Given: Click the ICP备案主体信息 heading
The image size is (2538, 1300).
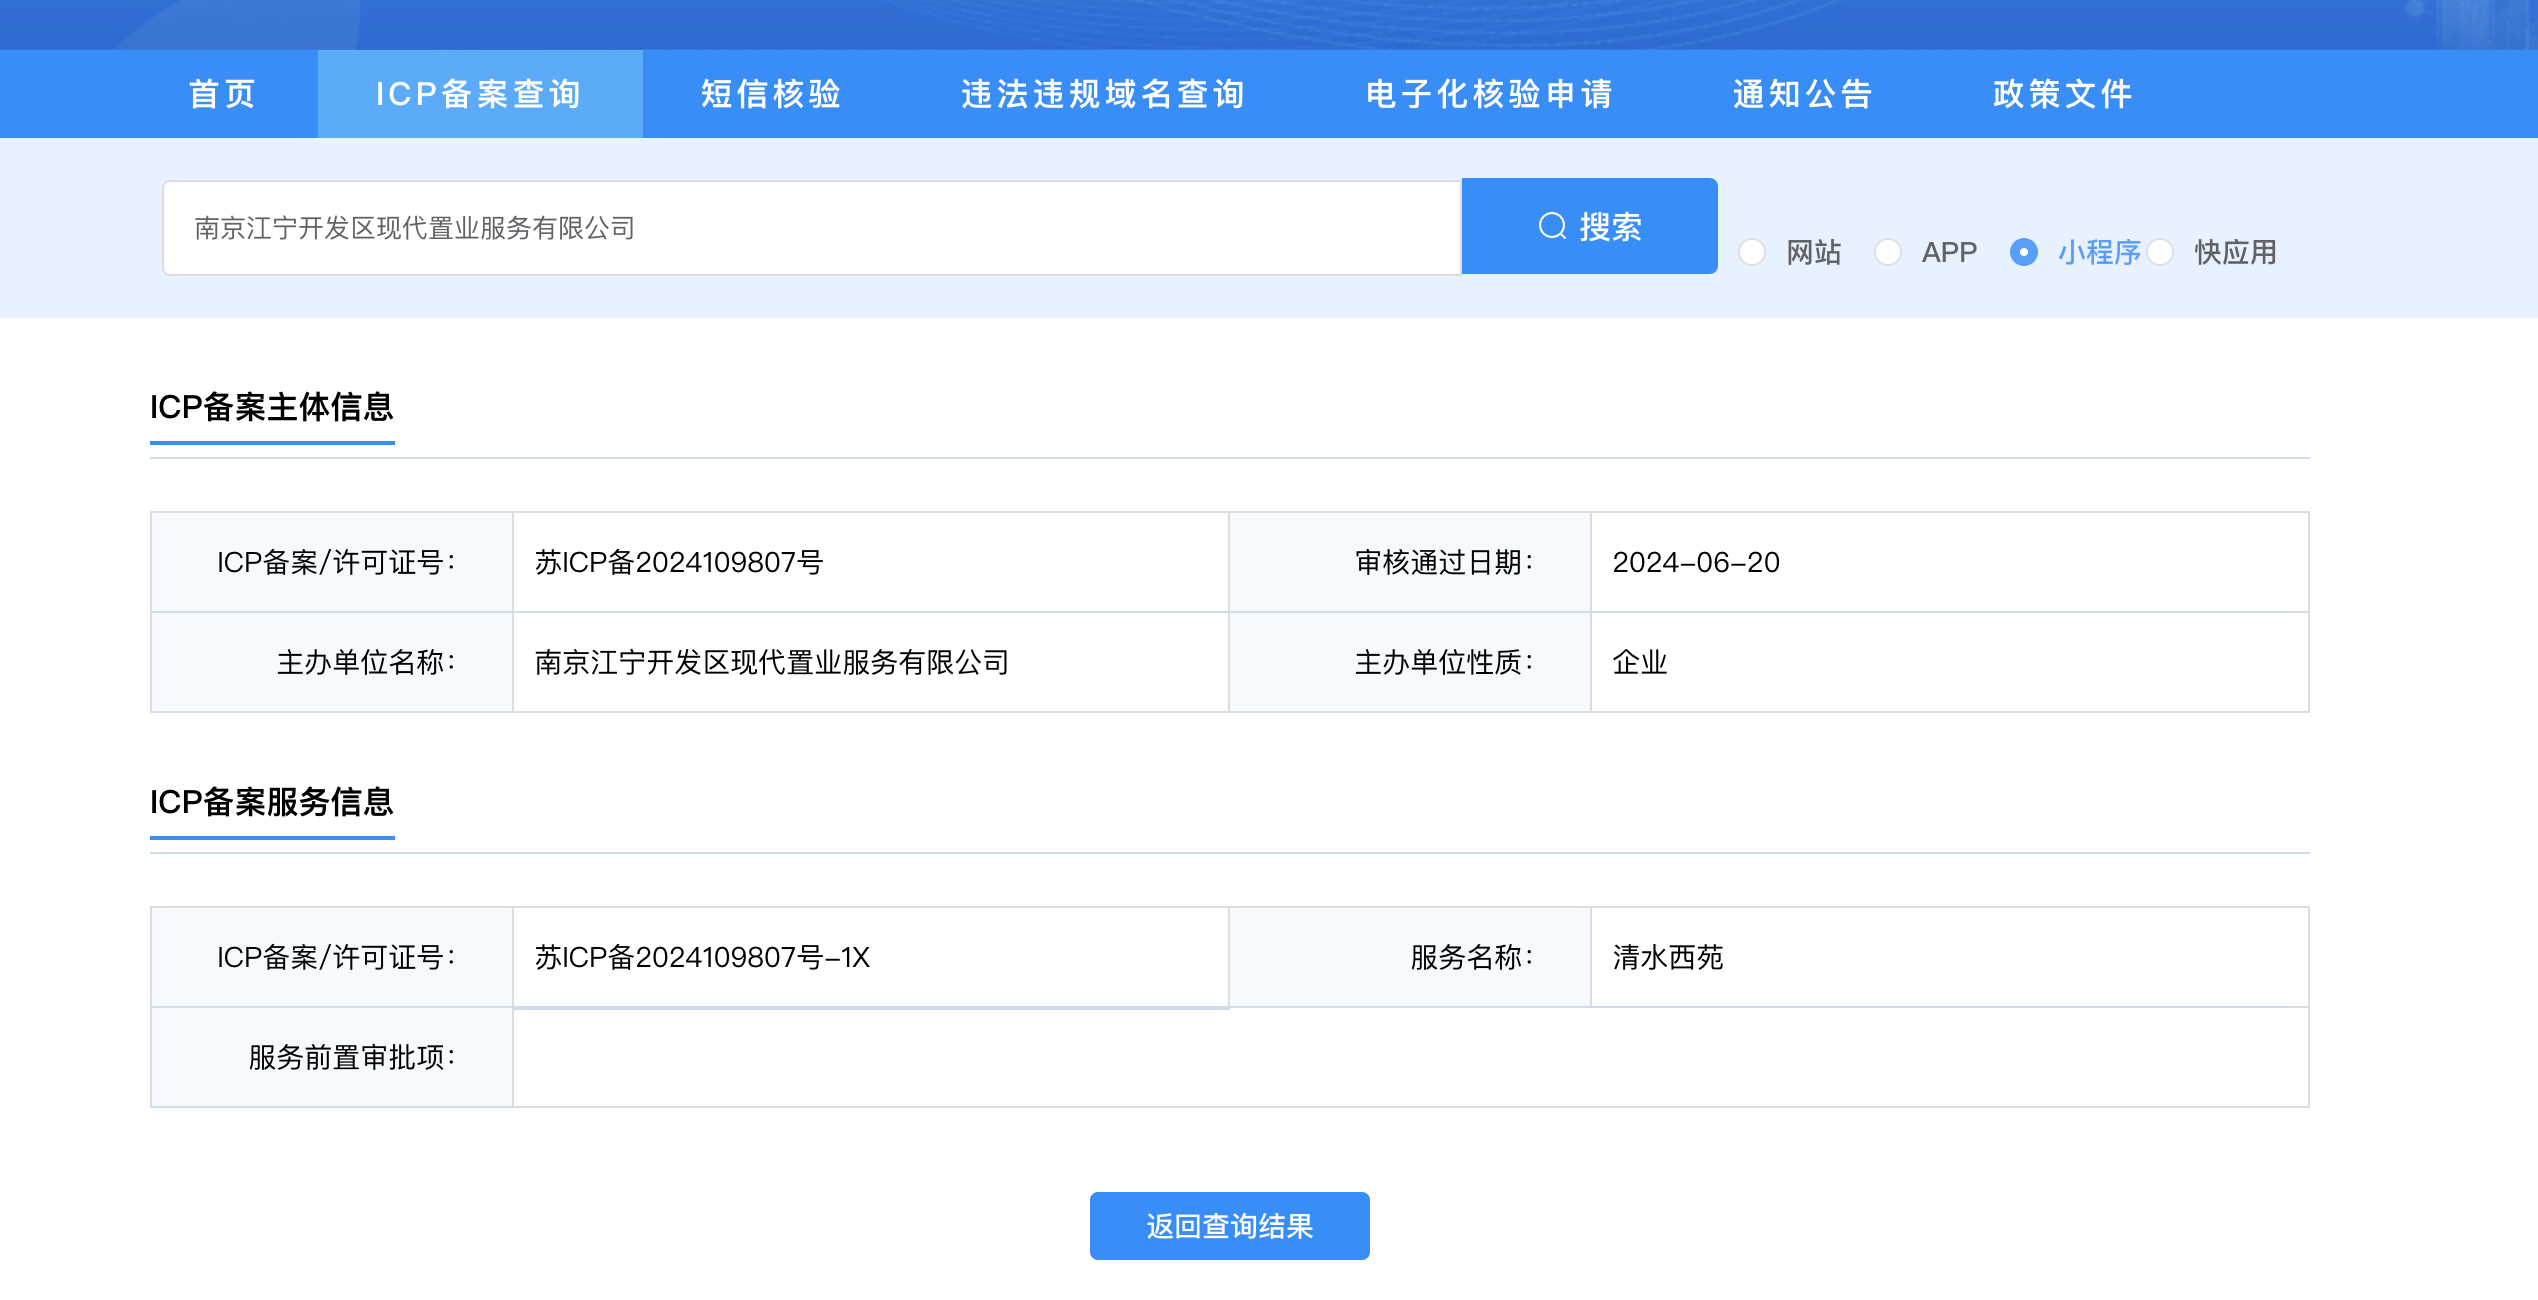Looking at the screenshot, I should 272,407.
